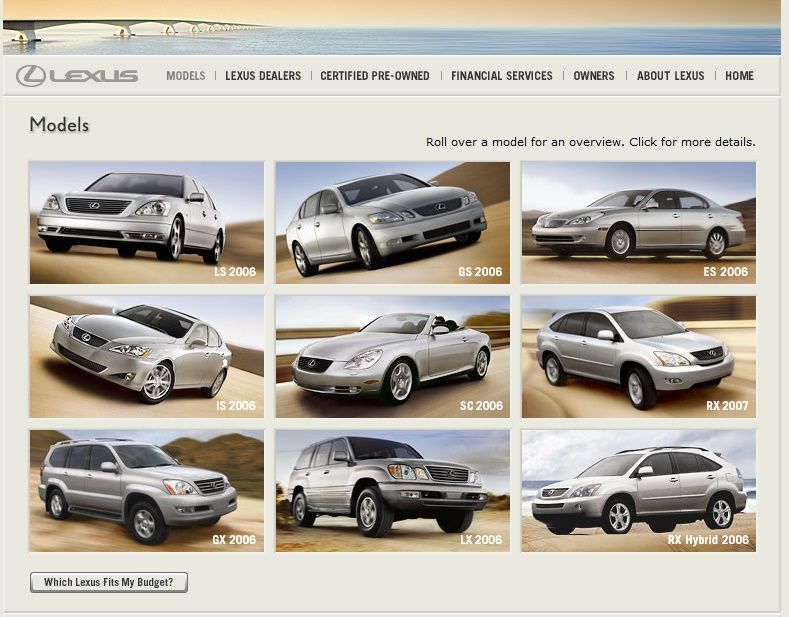Open the GS 2006 model image
789x617 pixels.
coord(392,222)
